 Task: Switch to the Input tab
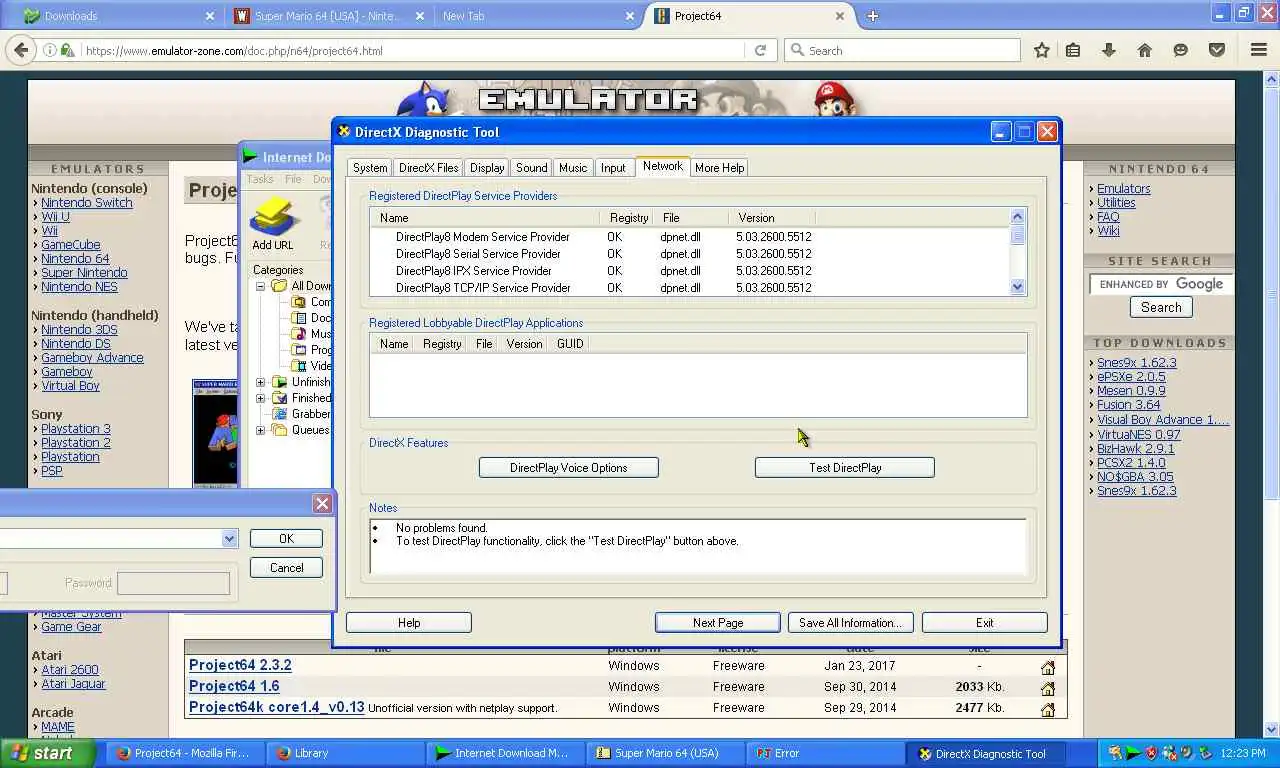click(x=613, y=168)
